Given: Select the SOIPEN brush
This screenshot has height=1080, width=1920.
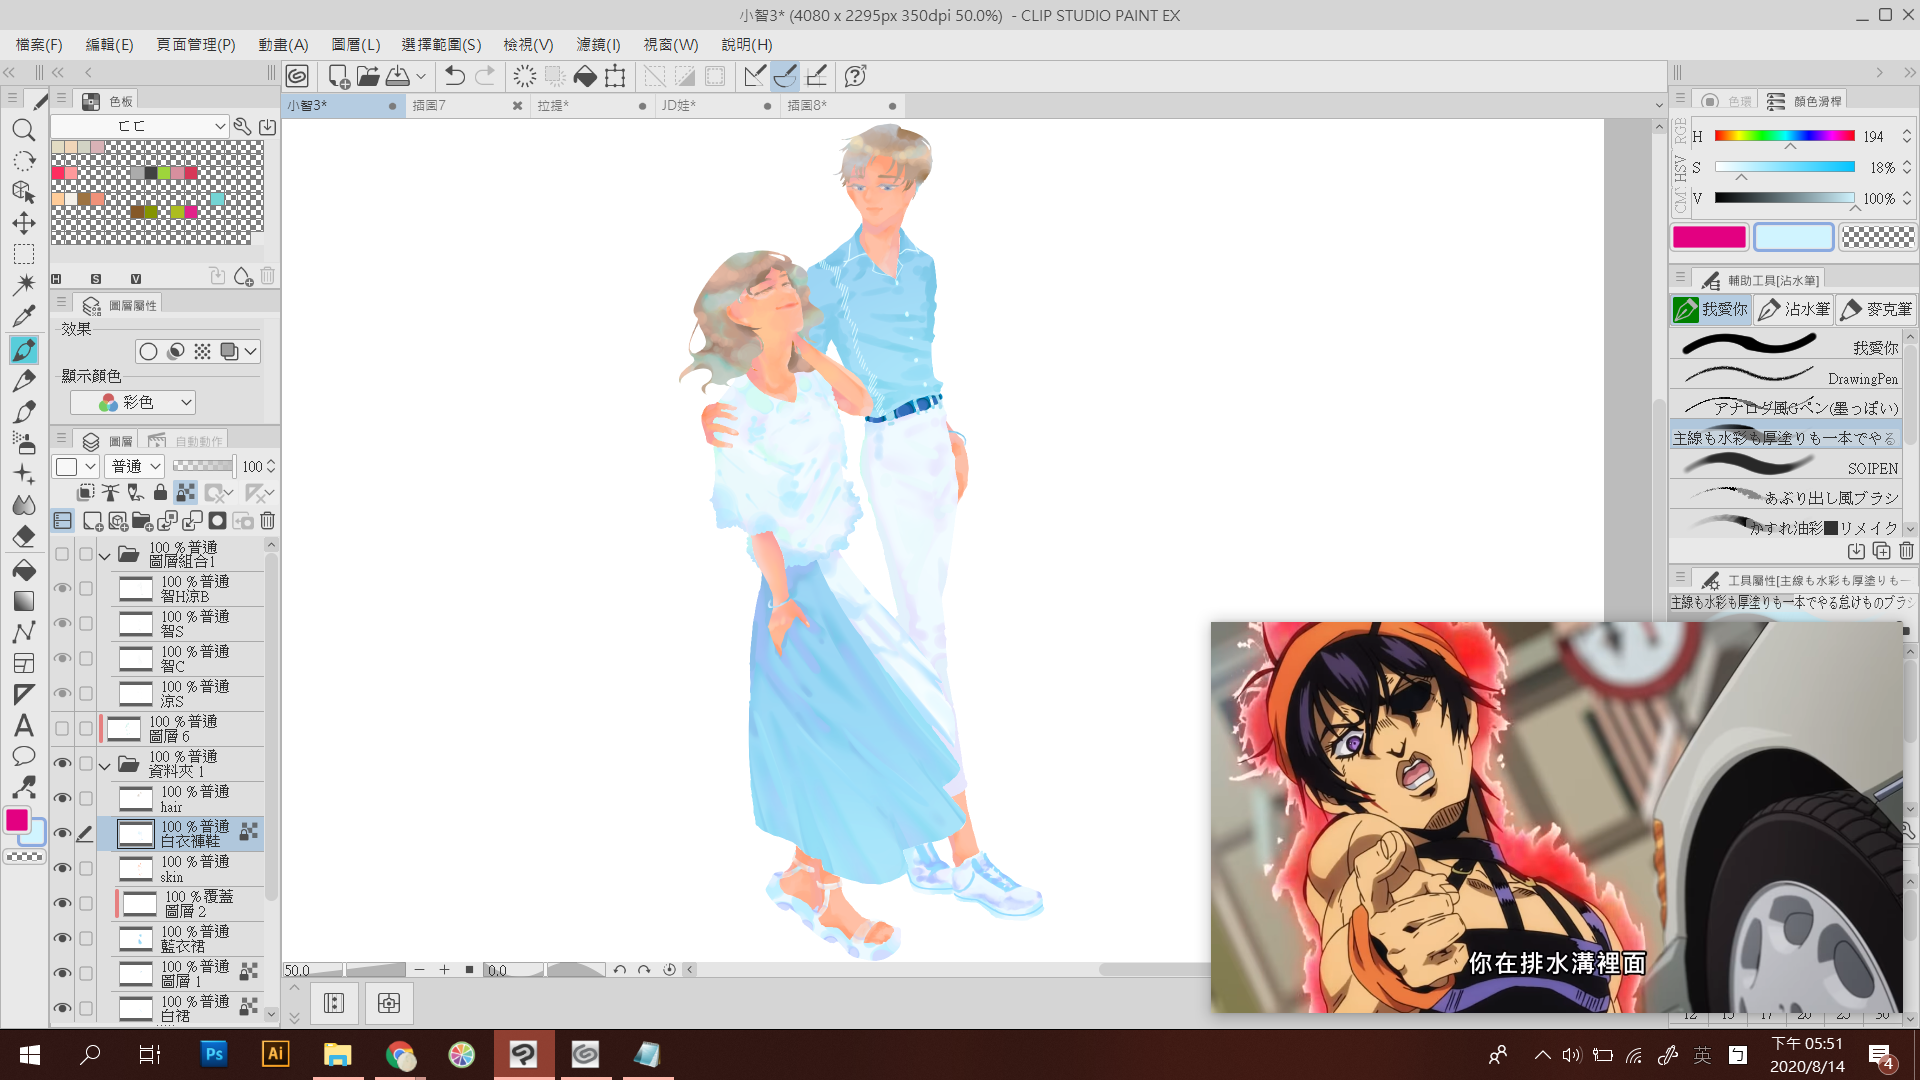Looking at the screenshot, I should point(1786,467).
